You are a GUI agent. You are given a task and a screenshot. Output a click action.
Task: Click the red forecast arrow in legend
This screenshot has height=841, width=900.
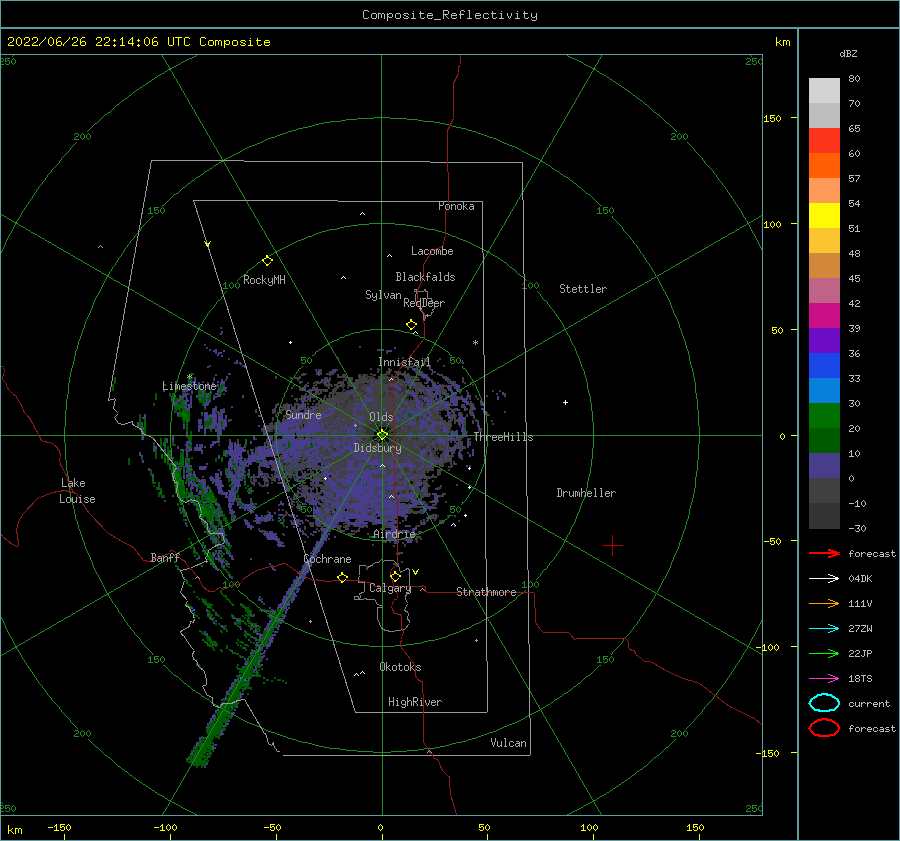[x=824, y=553]
